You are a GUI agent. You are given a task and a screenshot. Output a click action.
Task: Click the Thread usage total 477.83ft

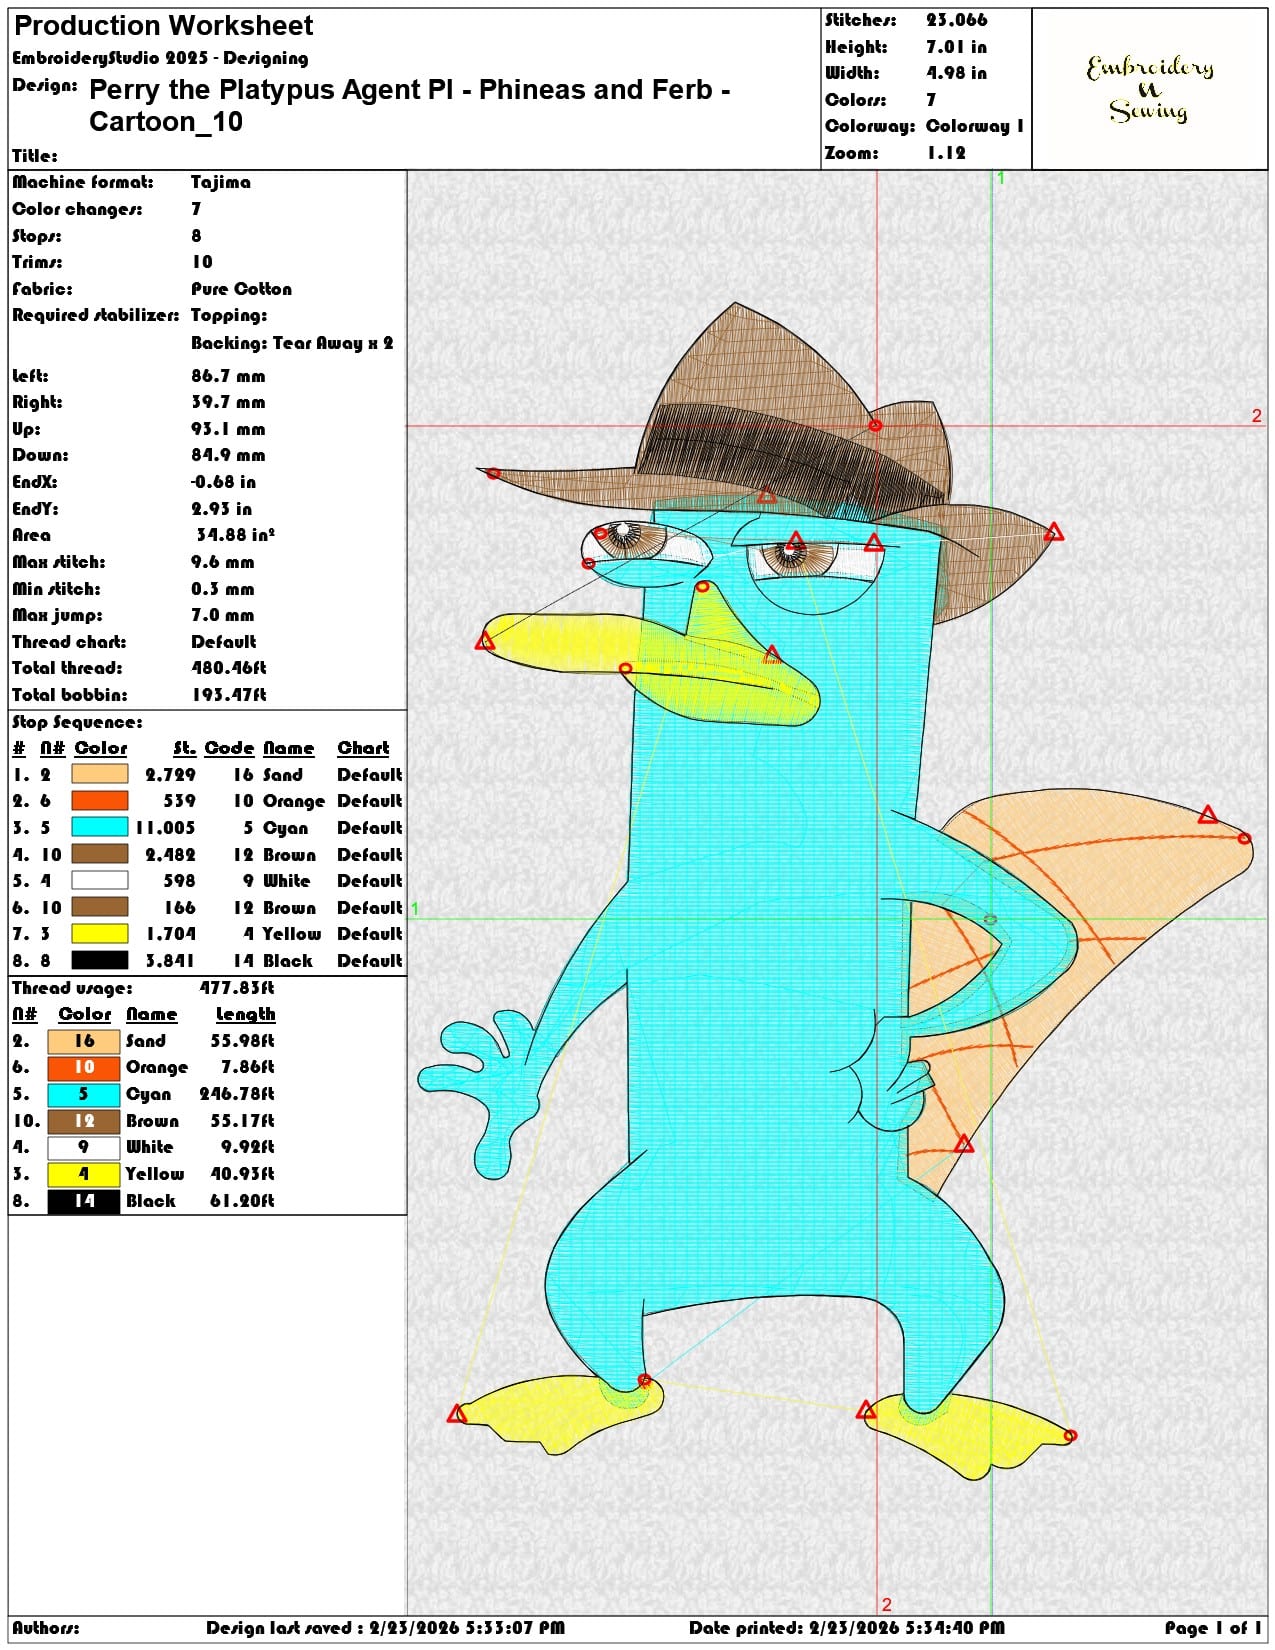click(x=237, y=988)
